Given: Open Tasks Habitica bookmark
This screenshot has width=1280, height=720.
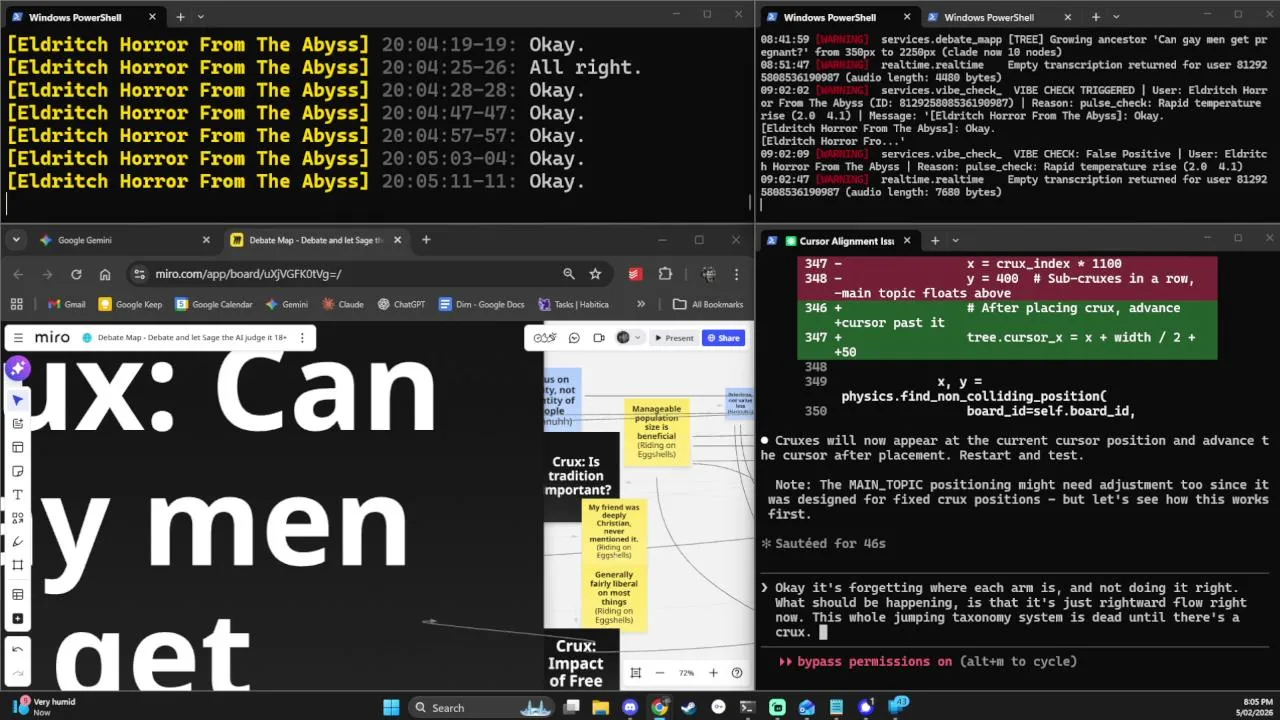Looking at the screenshot, I should 573,304.
